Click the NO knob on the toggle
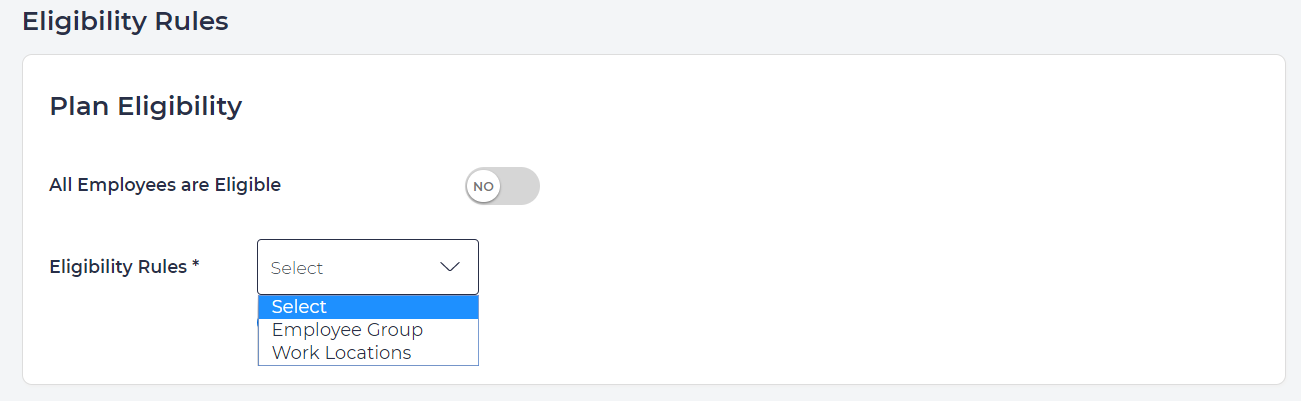The image size is (1301, 401). coord(484,186)
